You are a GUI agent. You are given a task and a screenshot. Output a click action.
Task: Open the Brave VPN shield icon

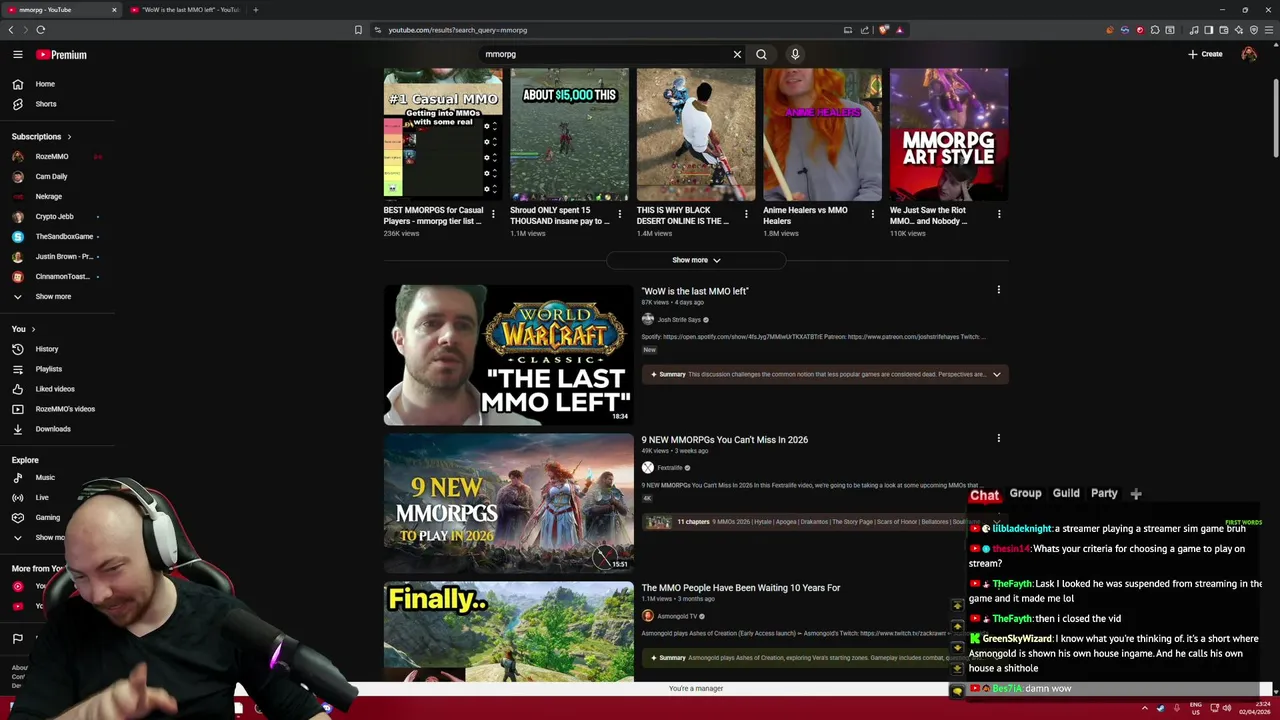(1254, 30)
